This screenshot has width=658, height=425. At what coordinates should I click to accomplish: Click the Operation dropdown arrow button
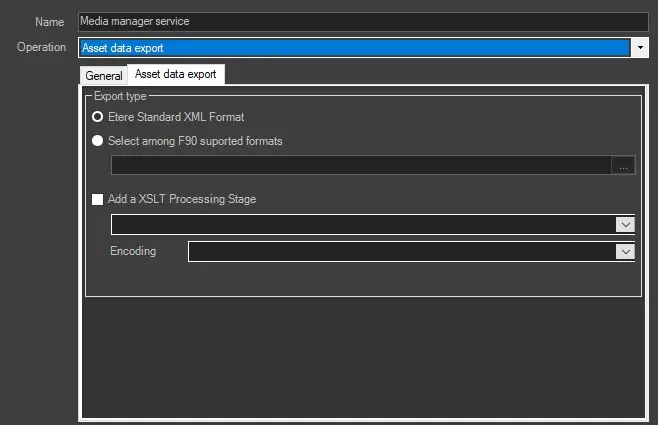point(640,47)
